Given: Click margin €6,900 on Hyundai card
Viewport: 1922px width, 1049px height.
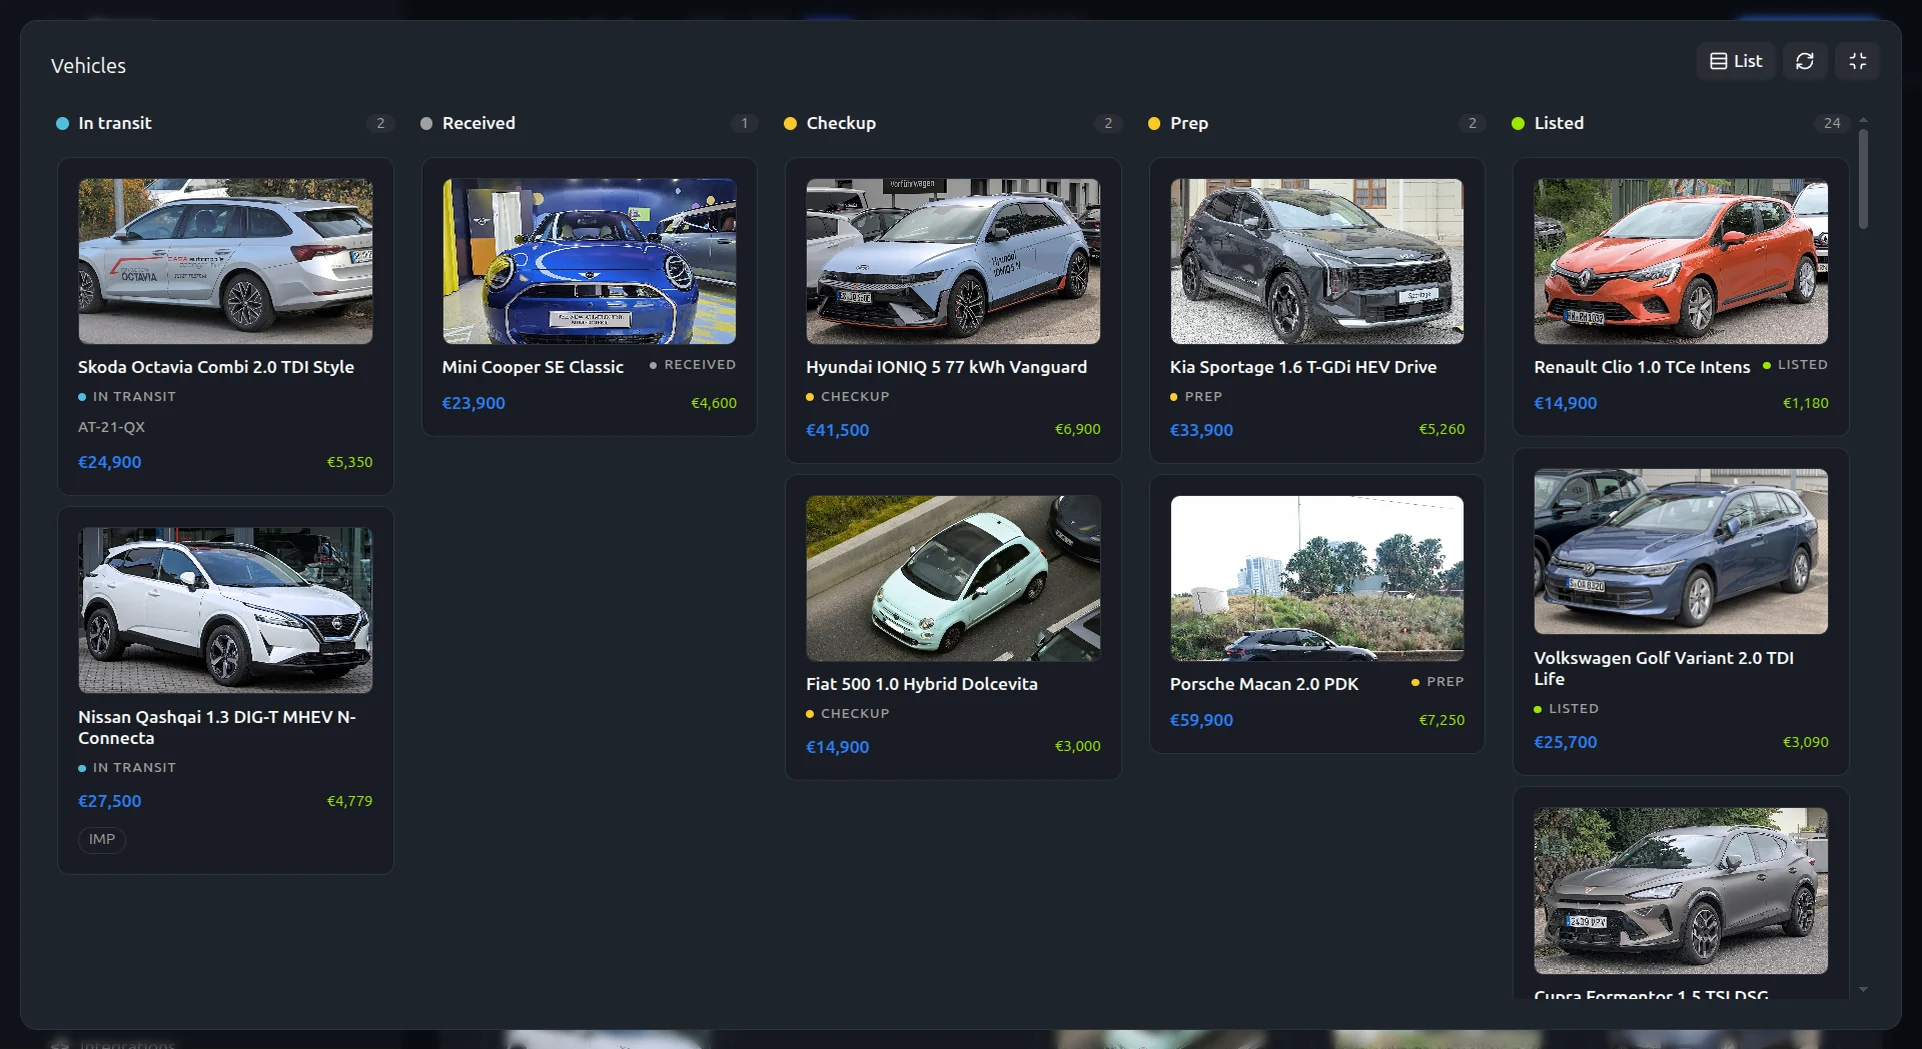Looking at the screenshot, I should click(1078, 429).
